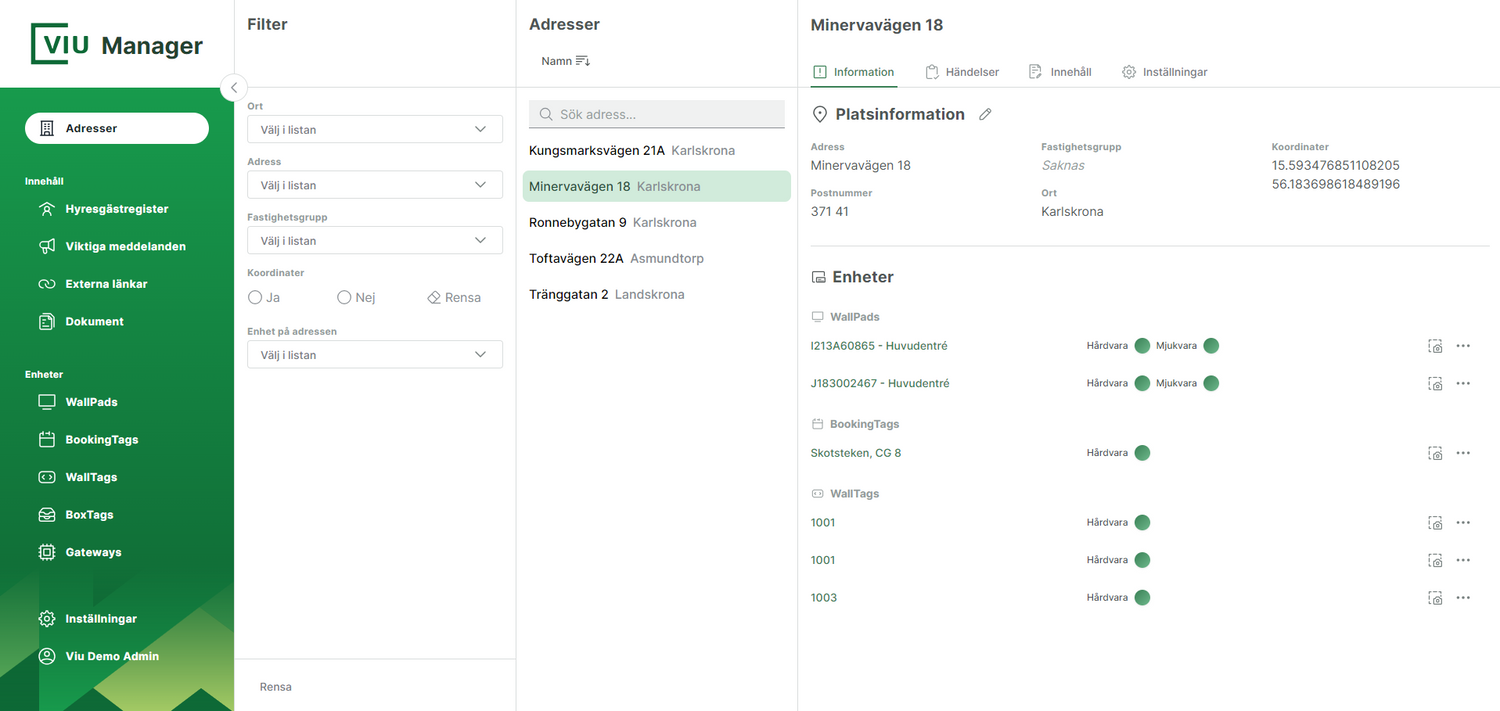1500x711 pixels.
Task: Click the Namn sort order icon
Action: (583, 61)
